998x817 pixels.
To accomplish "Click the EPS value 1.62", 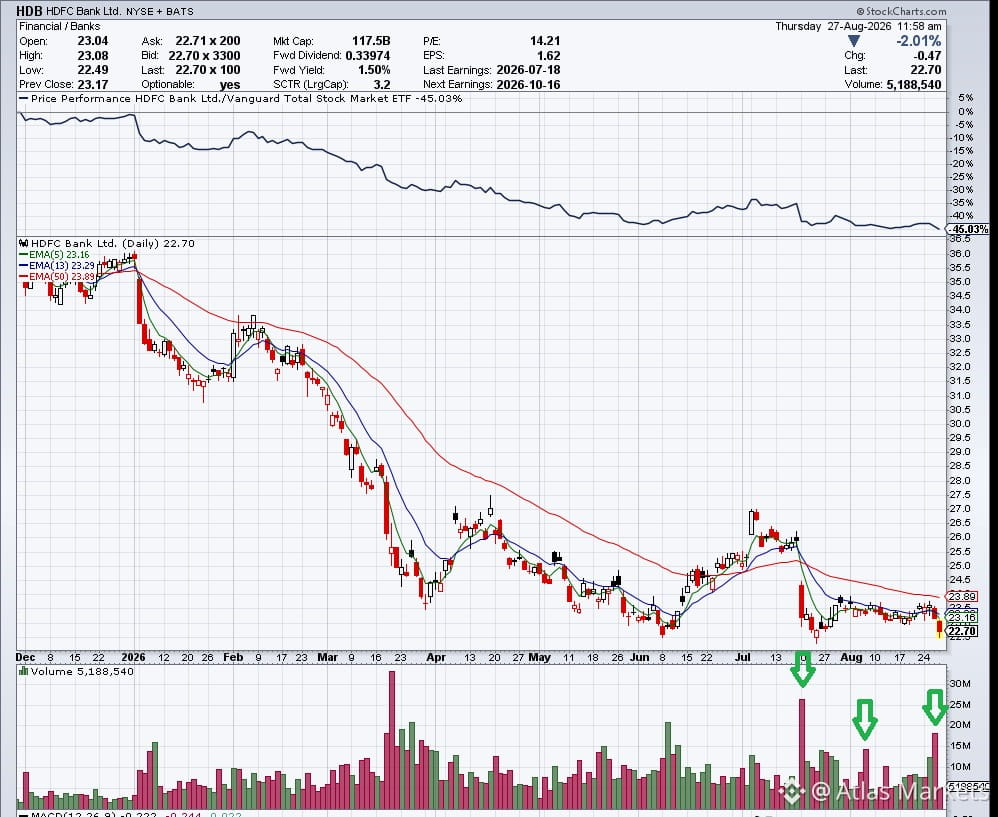I will click(x=549, y=55).
